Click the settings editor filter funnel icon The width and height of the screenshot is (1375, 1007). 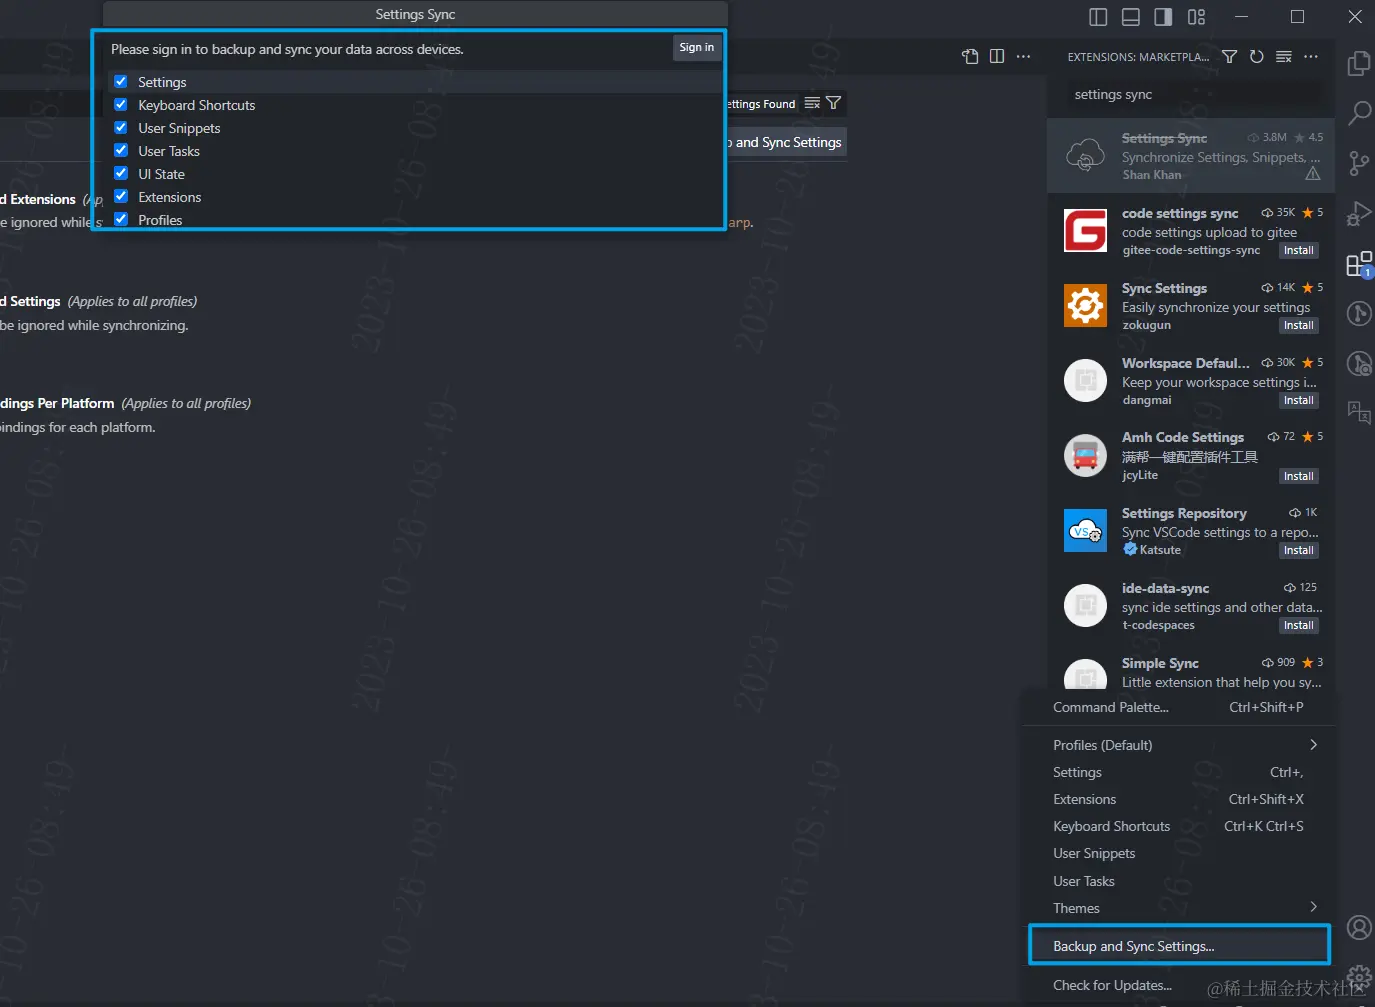point(833,103)
